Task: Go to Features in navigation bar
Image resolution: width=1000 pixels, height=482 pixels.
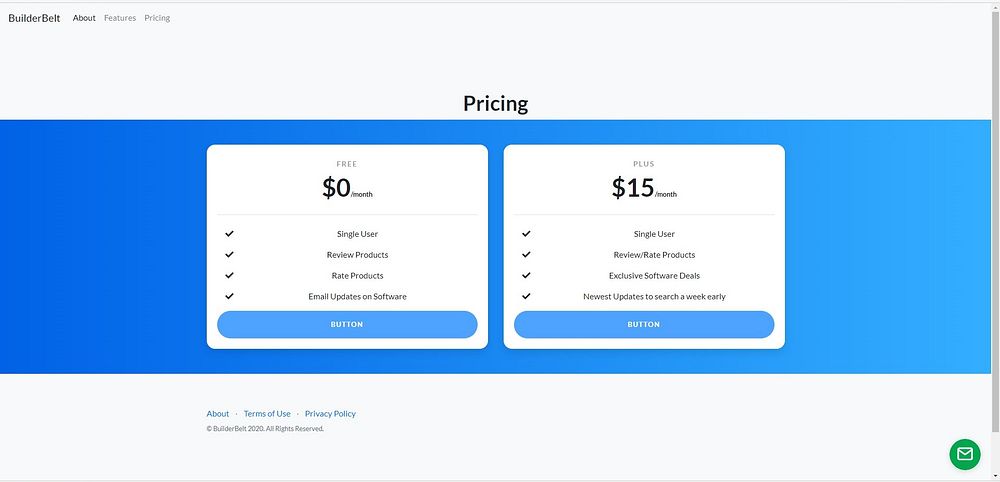Action: [120, 18]
